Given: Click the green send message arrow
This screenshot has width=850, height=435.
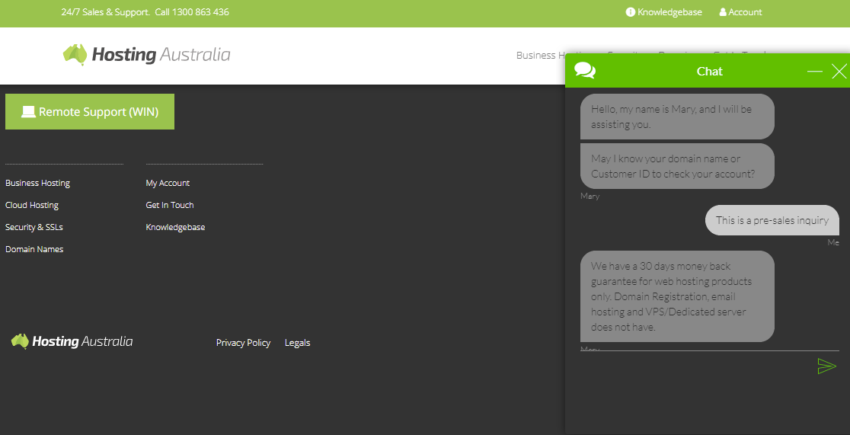Looking at the screenshot, I should point(827,366).
